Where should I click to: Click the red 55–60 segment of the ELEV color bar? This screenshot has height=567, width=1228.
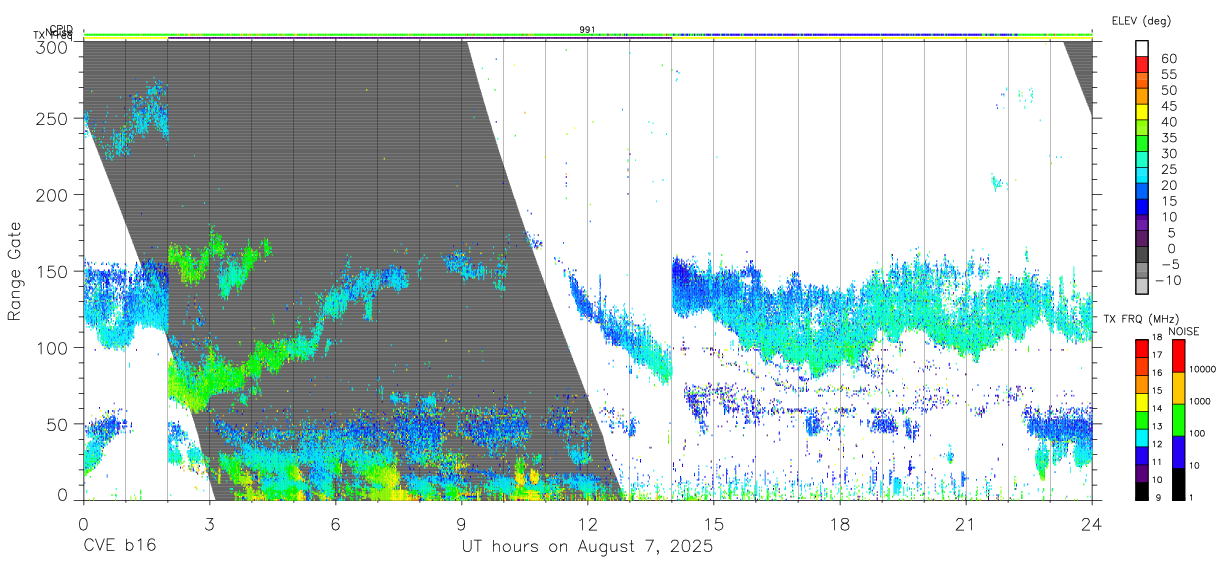coord(1143,65)
